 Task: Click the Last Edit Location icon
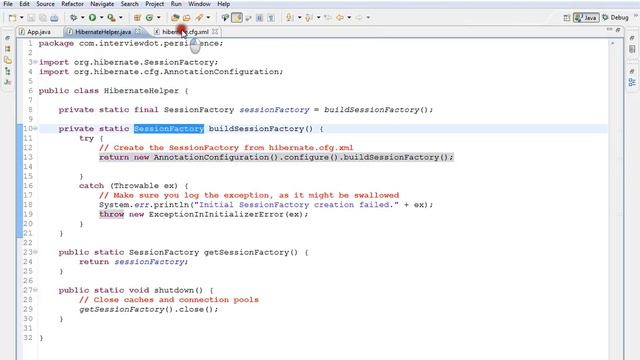tap(328, 18)
